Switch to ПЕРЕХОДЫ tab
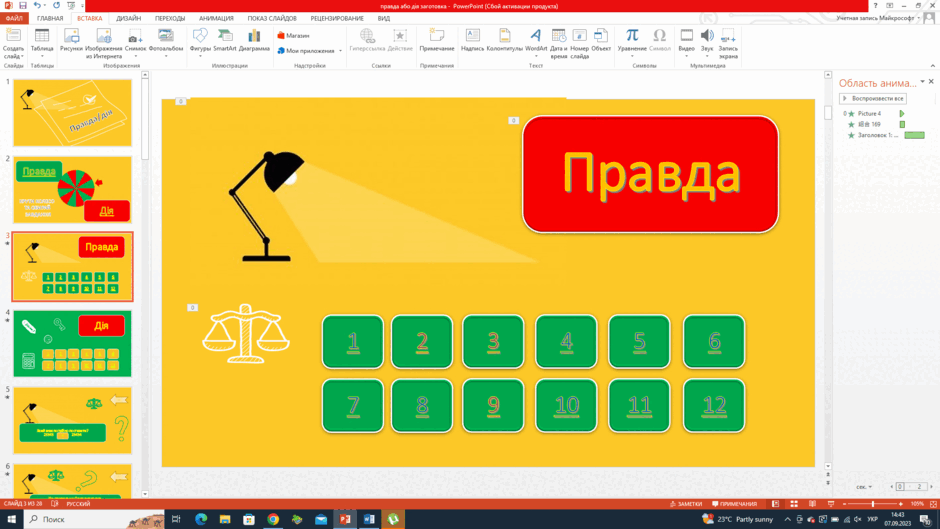940x529 pixels. 170,19
